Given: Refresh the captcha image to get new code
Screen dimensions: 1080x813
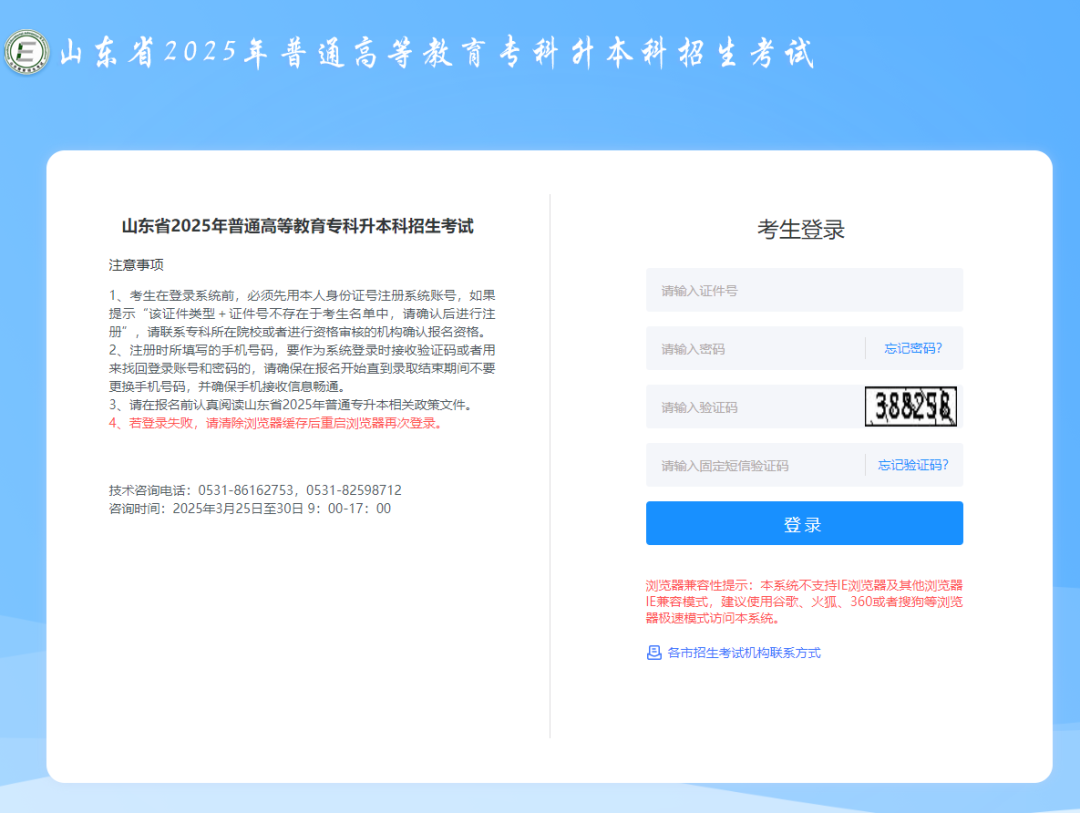Looking at the screenshot, I should (x=911, y=406).
